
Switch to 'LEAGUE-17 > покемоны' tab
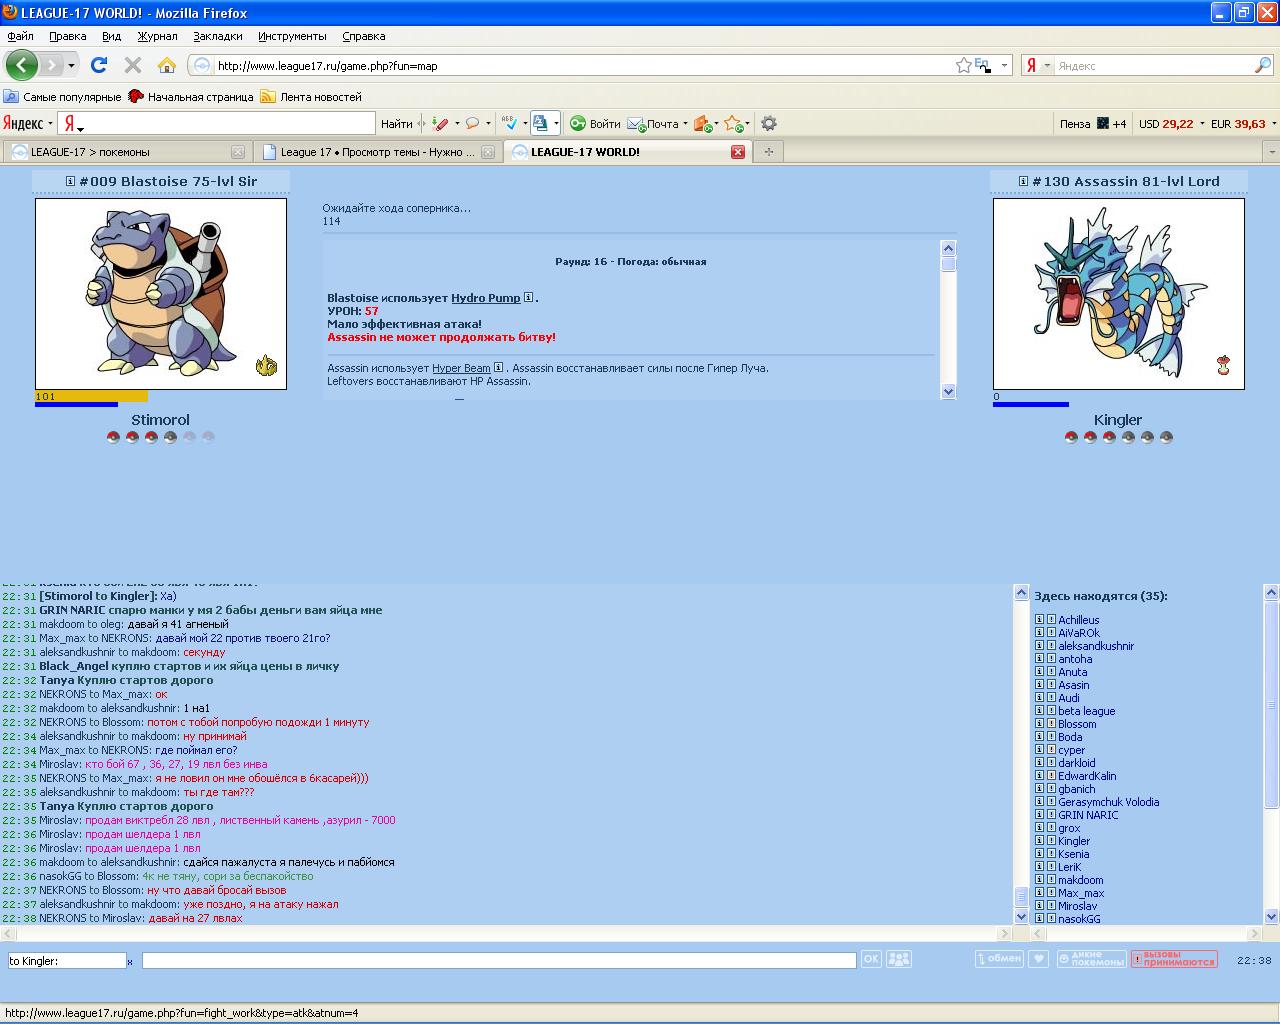pos(126,152)
